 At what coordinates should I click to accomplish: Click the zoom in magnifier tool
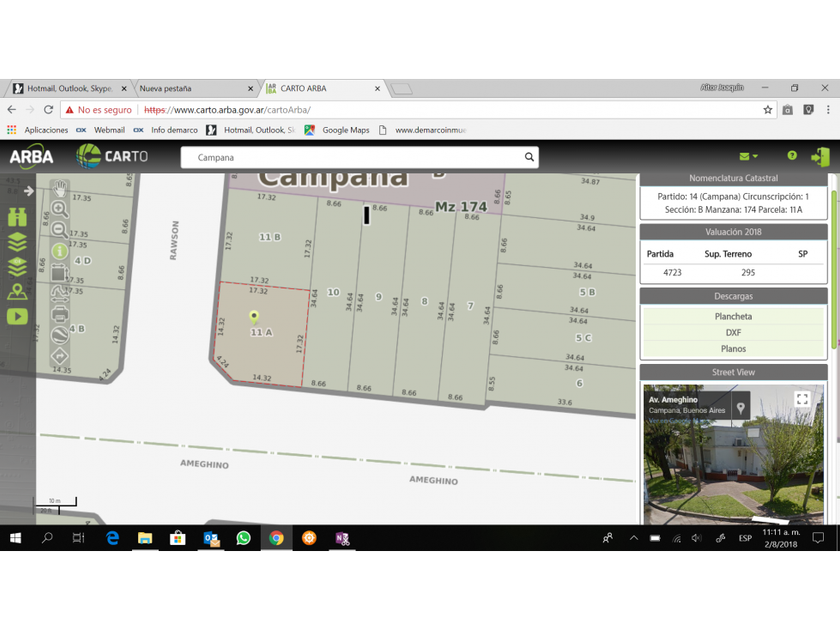click(60, 209)
